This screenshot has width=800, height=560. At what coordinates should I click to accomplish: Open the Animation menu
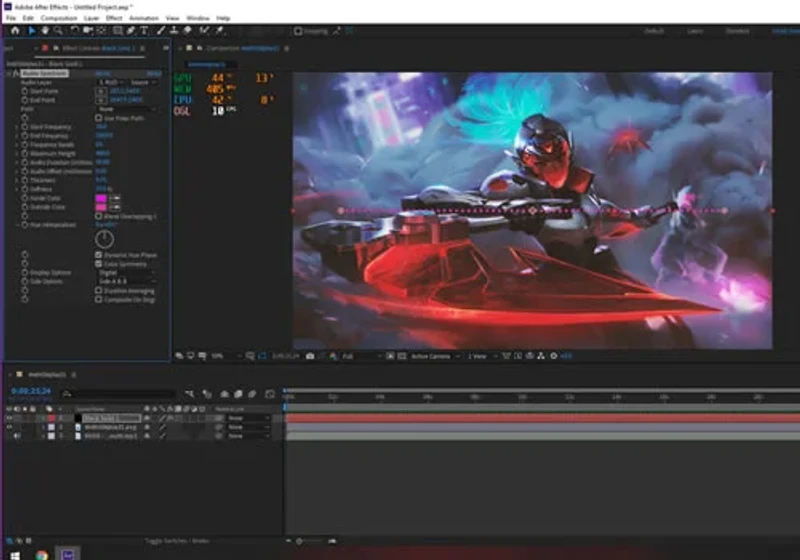[144, 18]
